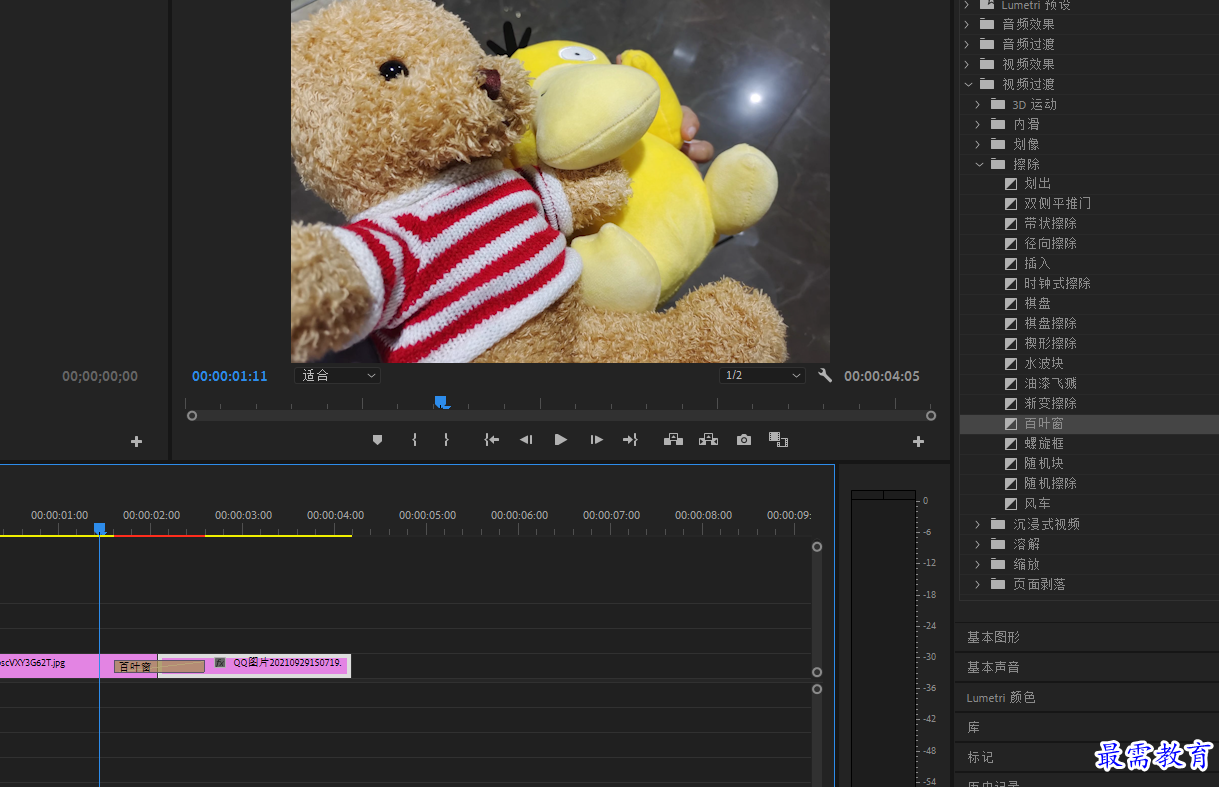
Task: Click the right handle of monitor zoom bar
Action: (x=931, y=416)
